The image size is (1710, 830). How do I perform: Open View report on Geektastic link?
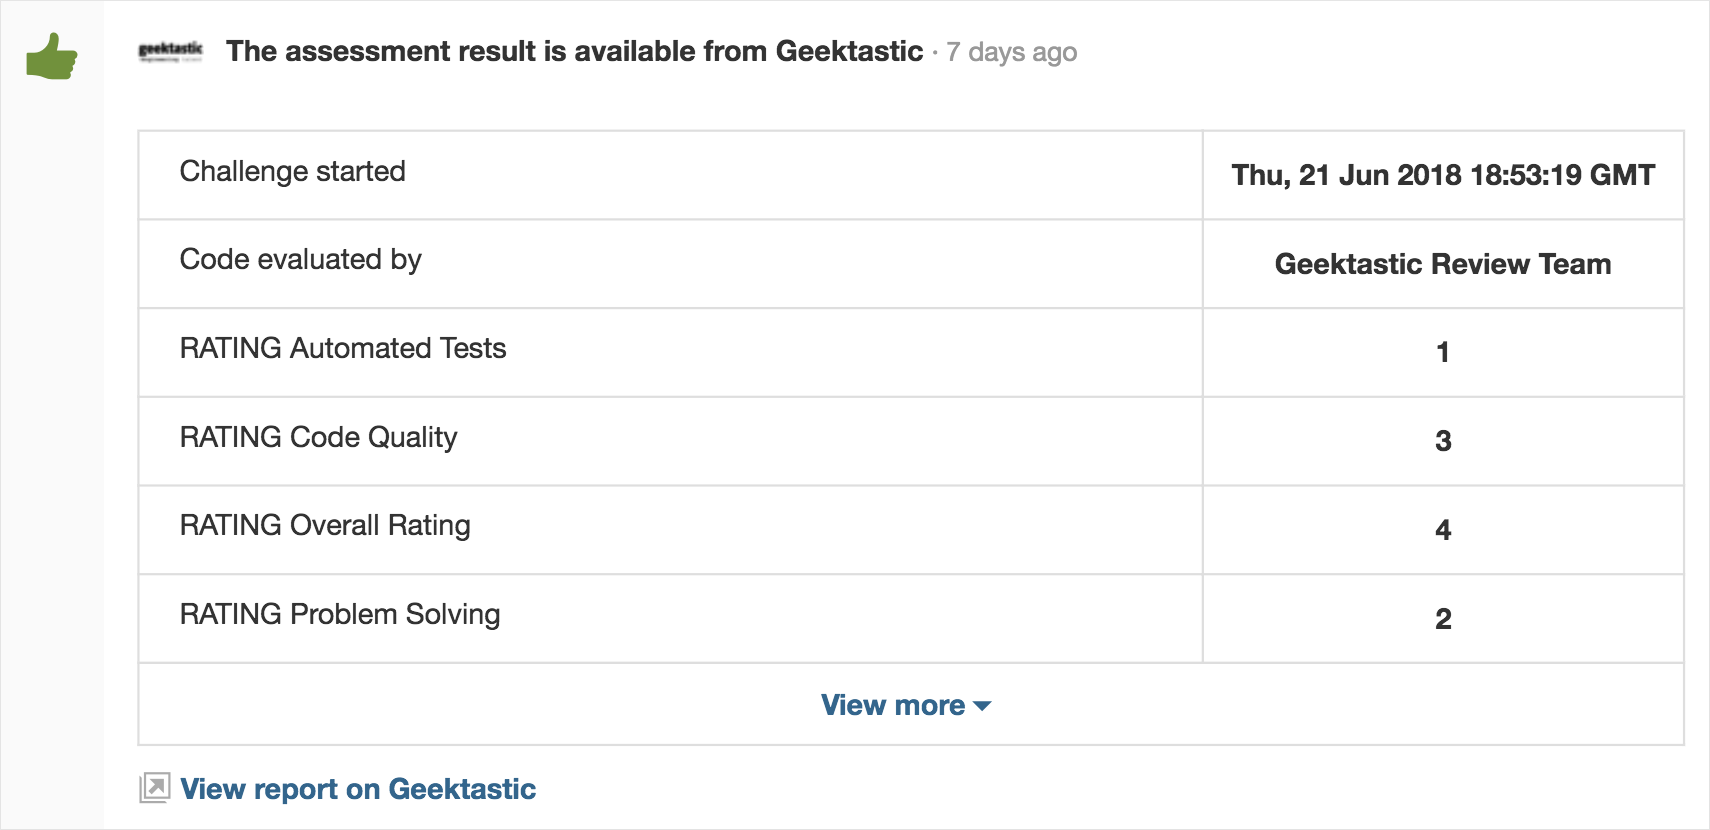(x=358, y=789)
